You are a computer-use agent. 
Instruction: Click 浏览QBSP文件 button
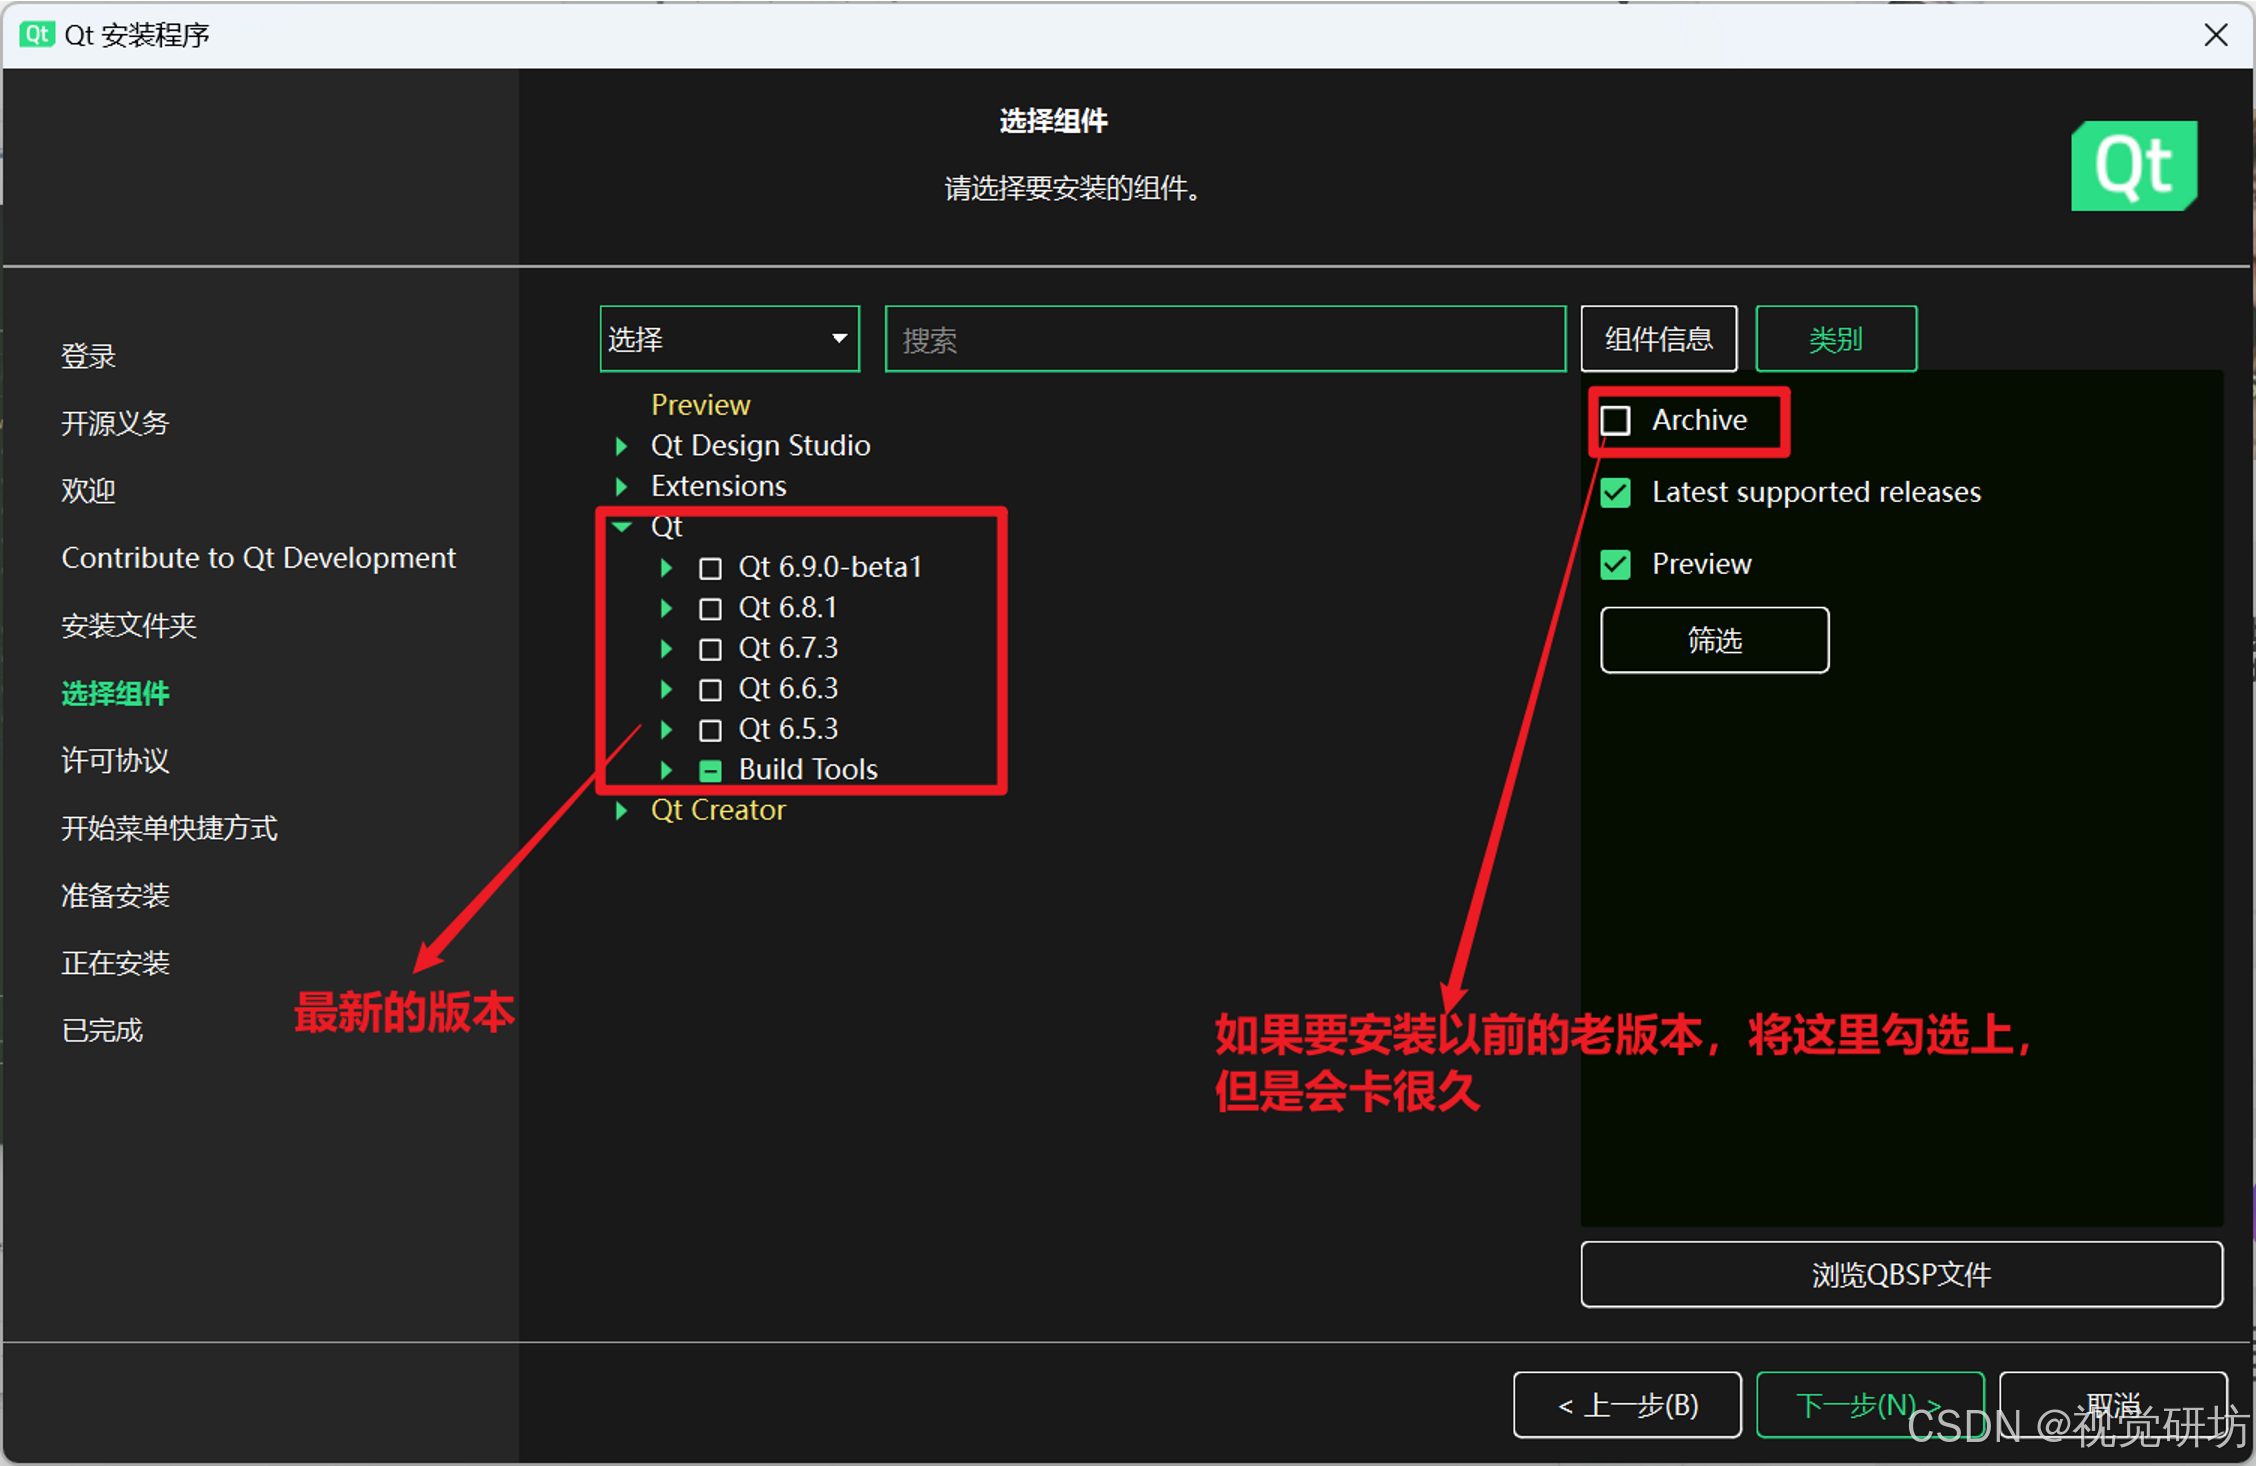(1900, 1274)
